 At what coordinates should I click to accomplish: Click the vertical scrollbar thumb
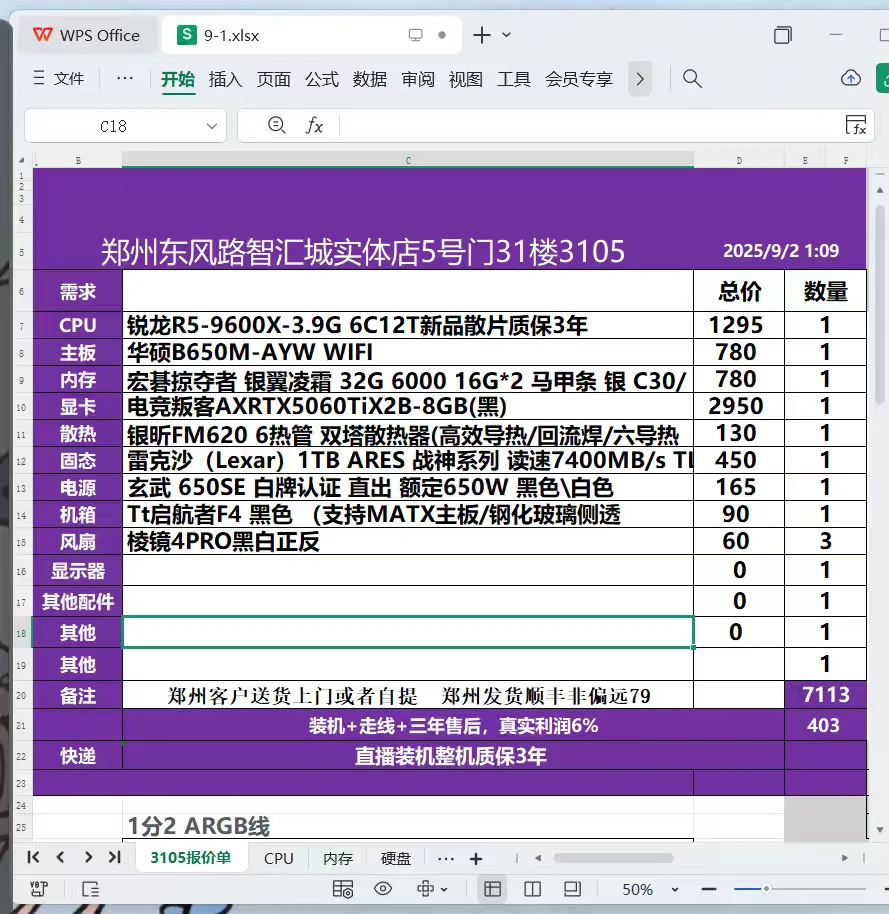click(880, 305)
